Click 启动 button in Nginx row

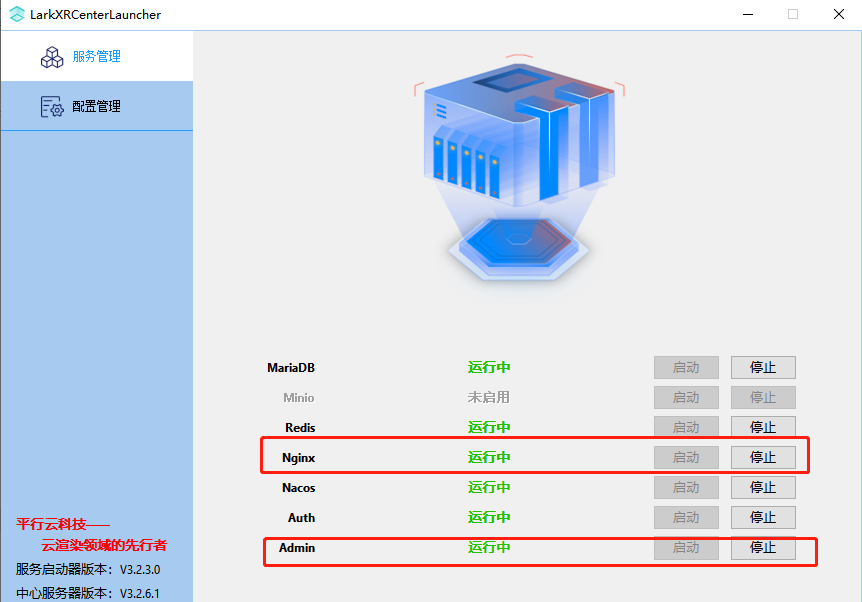[x=686, y=457]
